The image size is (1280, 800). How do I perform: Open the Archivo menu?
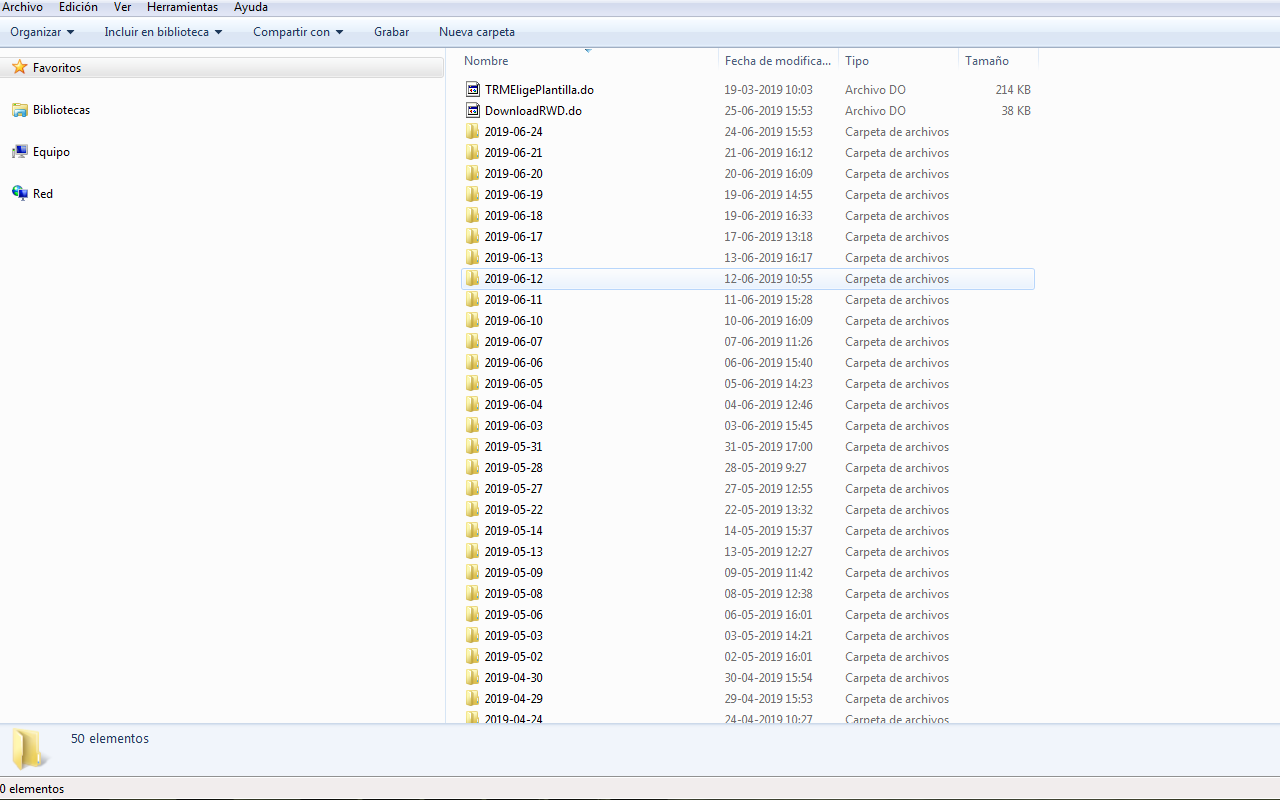(x=22, y=7)
